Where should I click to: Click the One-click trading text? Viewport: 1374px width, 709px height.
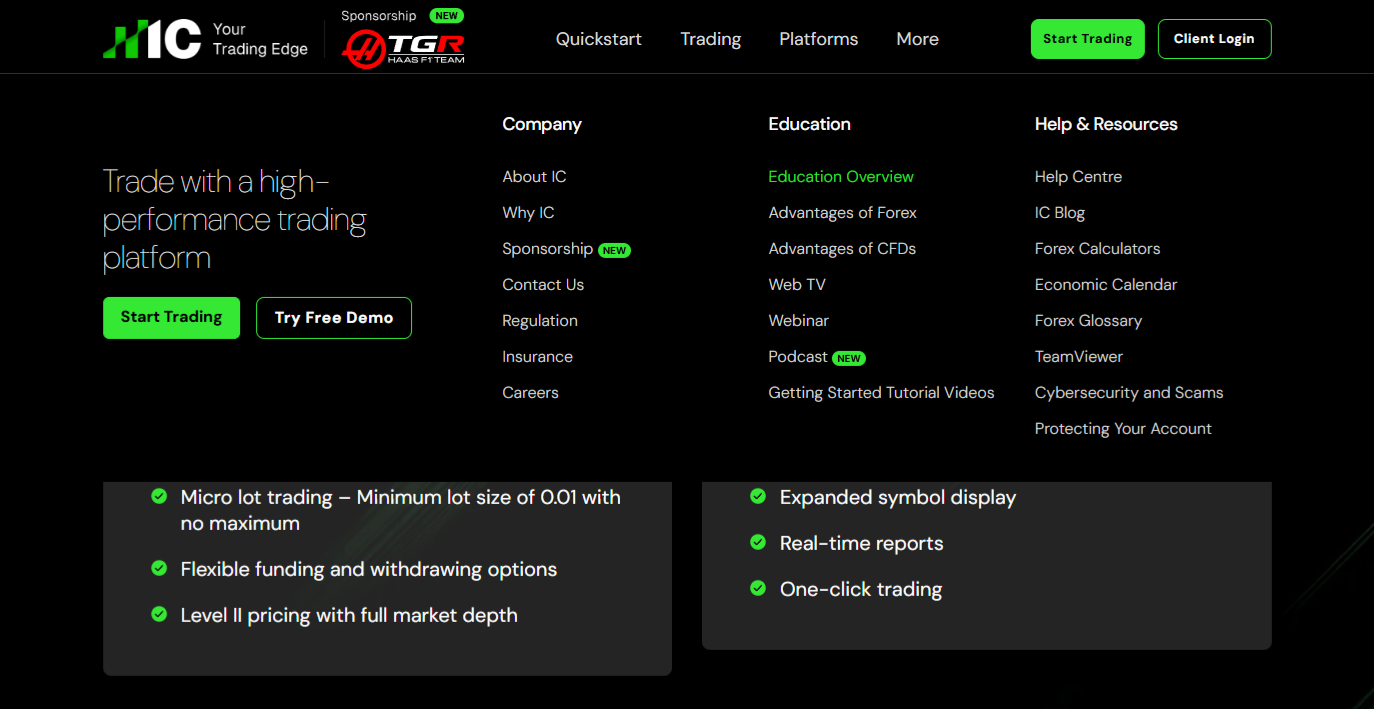click(861, 589)
